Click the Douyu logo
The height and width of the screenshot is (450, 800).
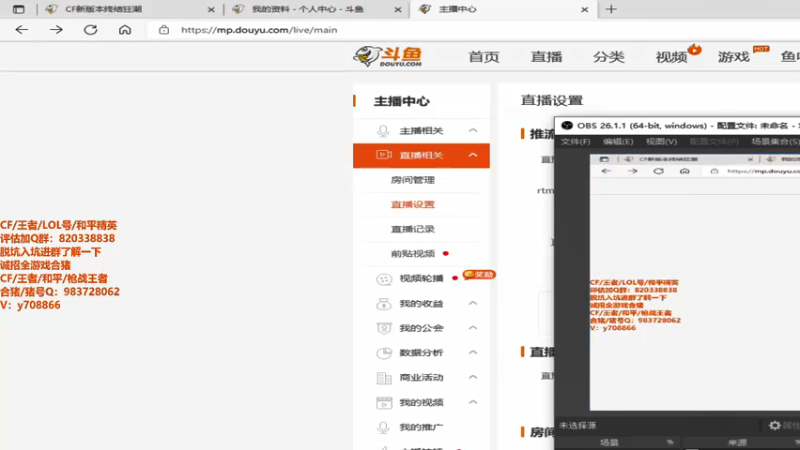388,56
